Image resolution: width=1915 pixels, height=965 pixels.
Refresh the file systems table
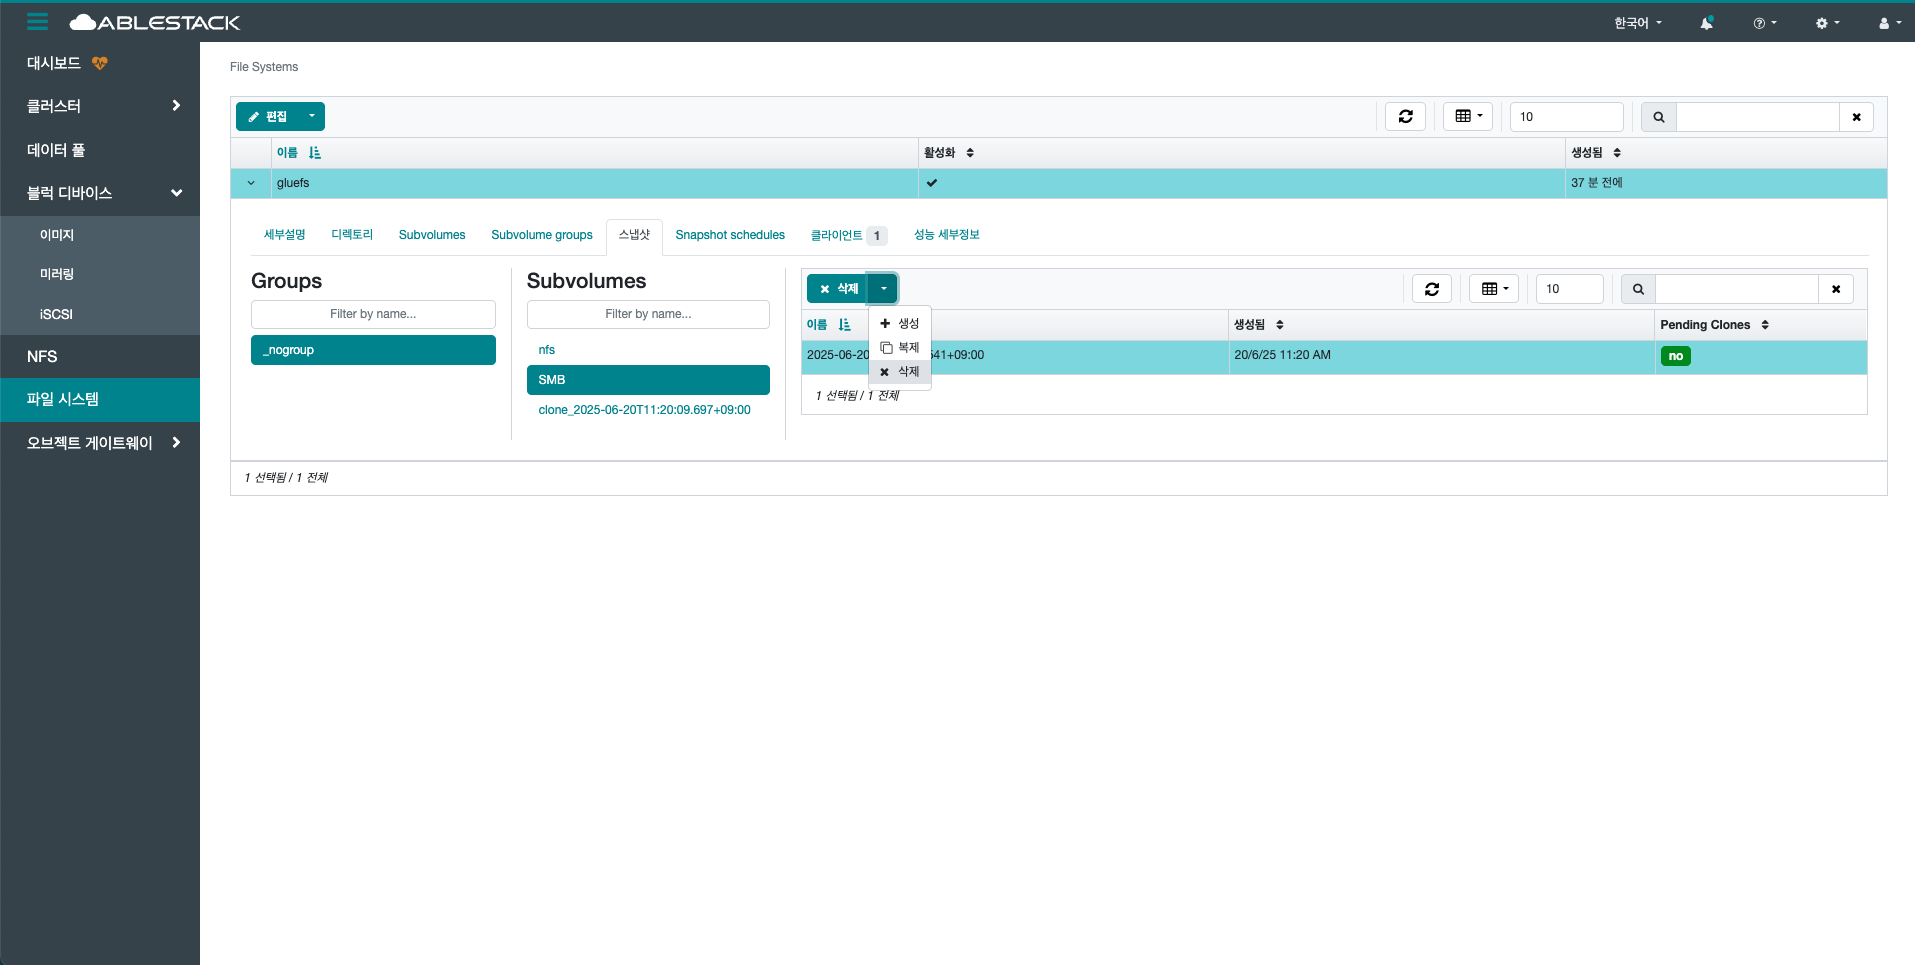point(1405,117)
